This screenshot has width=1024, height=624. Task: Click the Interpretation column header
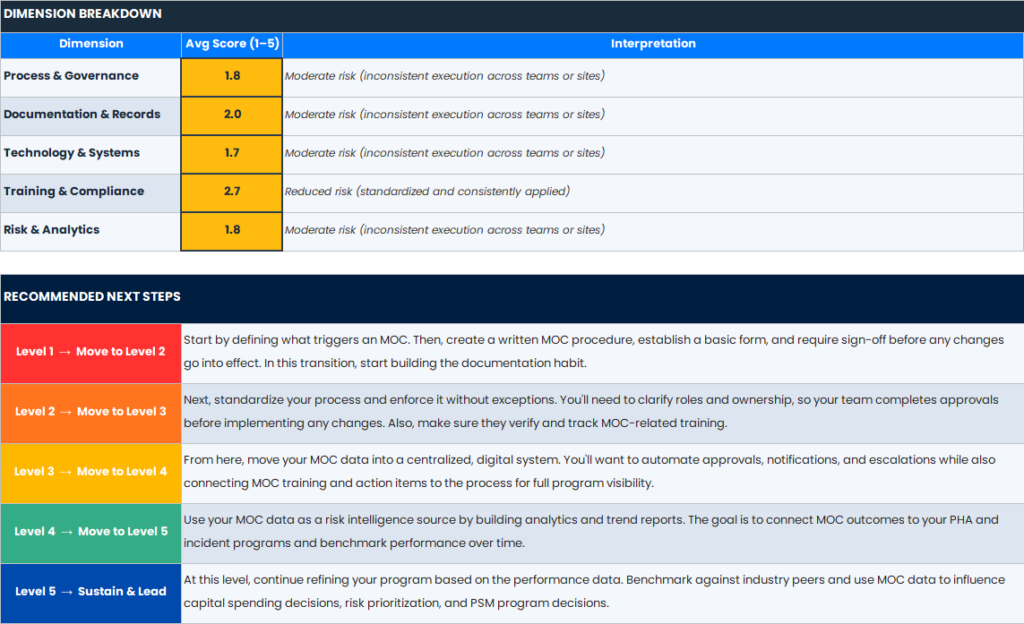click(653, 44)
